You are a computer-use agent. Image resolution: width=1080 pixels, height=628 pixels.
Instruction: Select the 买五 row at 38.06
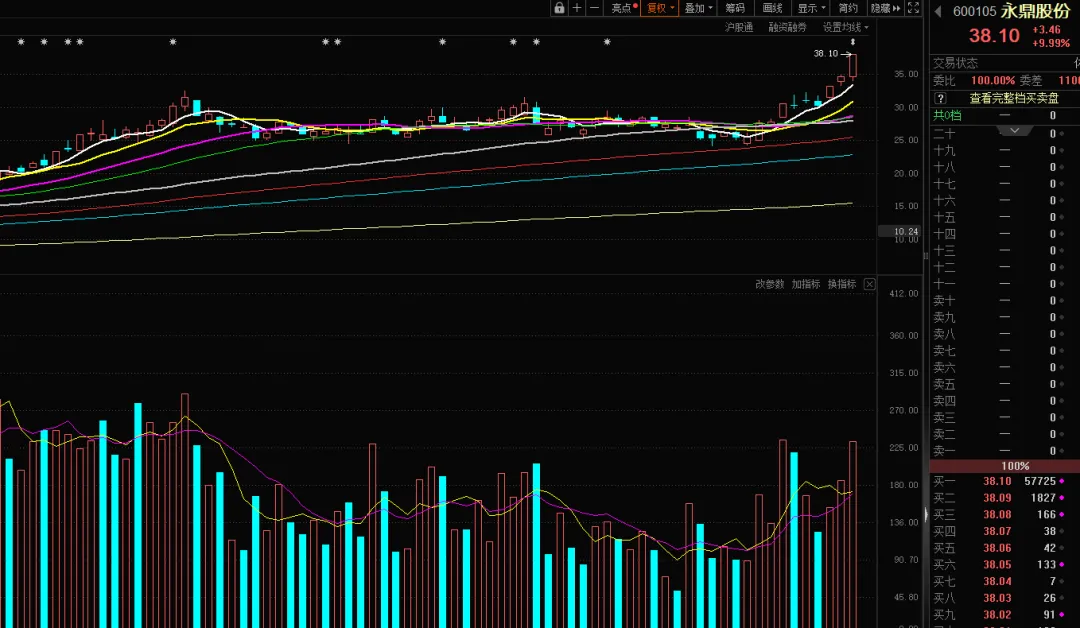pos(1004,548)
